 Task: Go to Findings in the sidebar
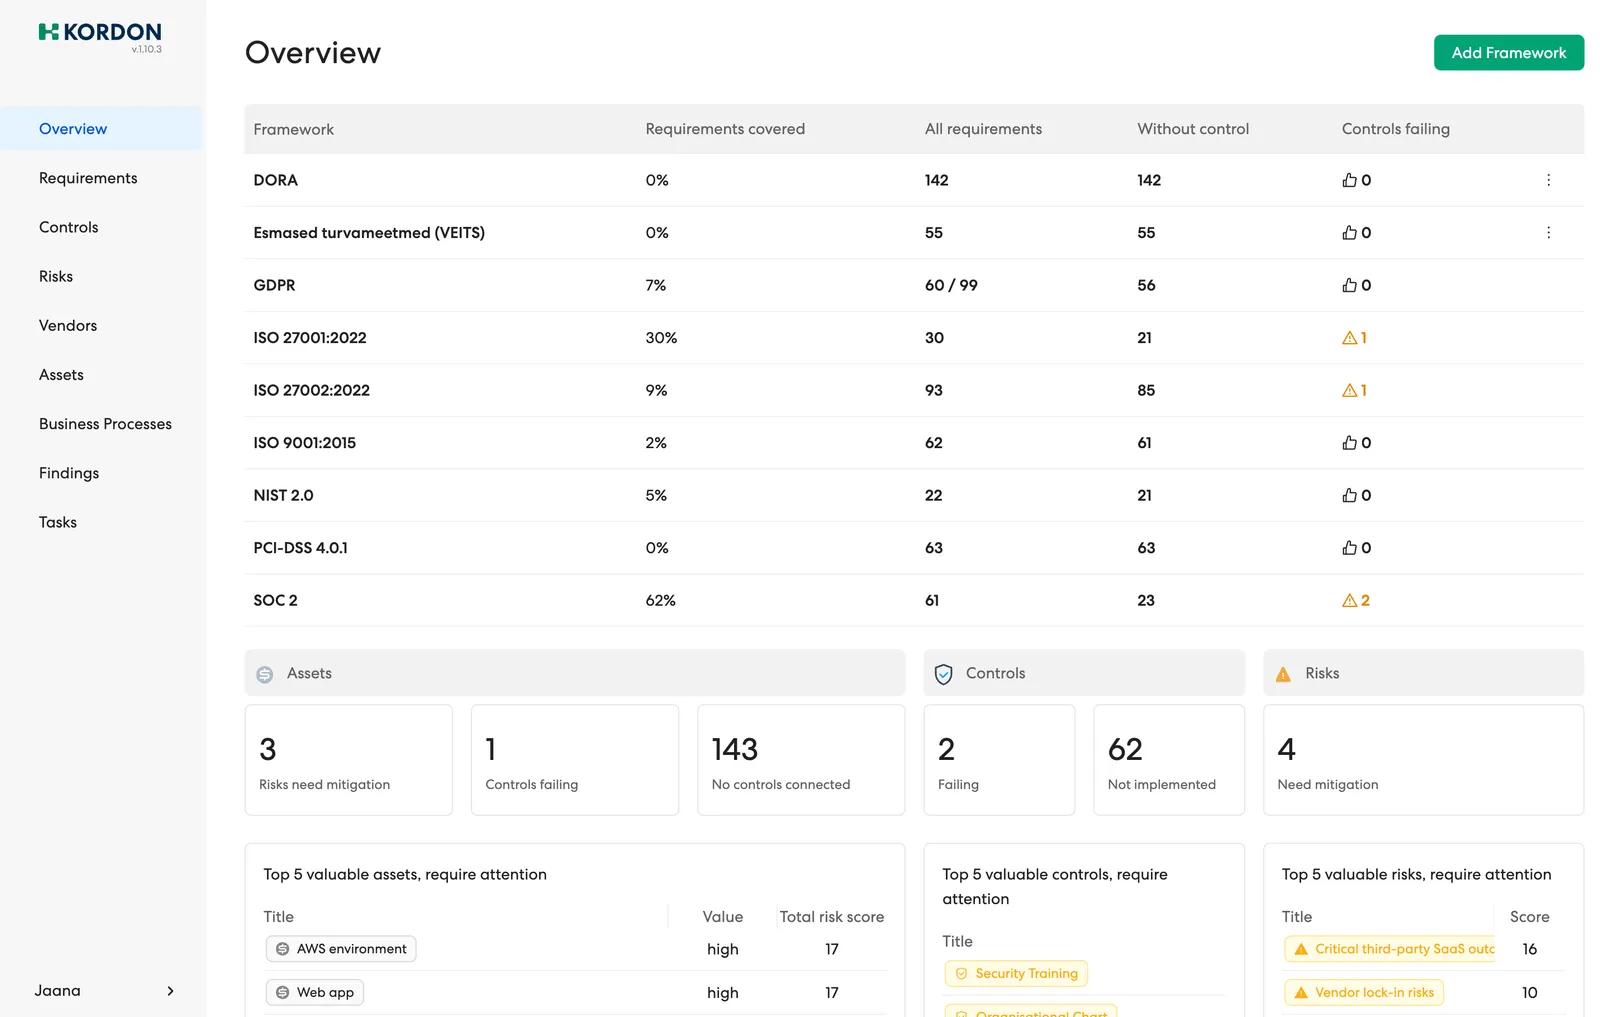coord(101,473)
